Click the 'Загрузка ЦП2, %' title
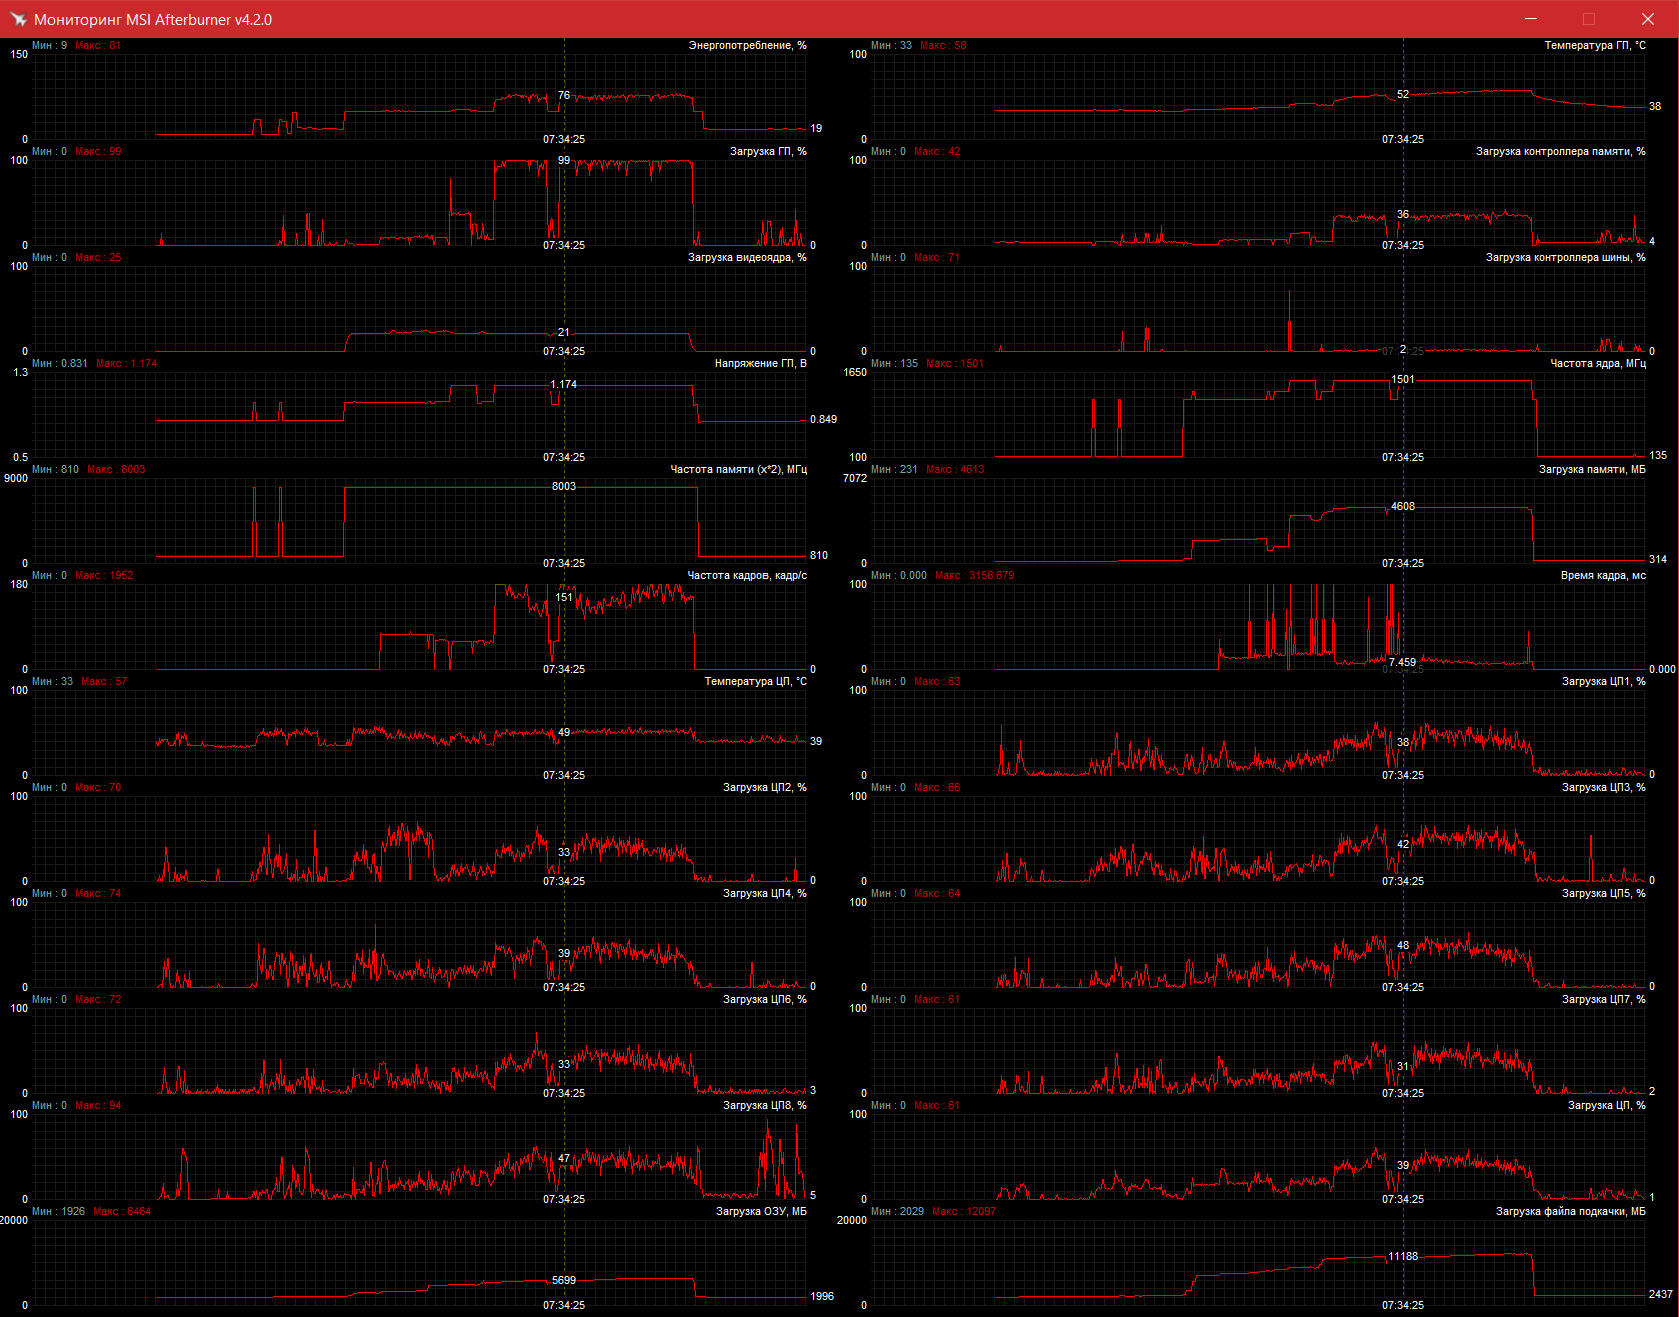Viewport: 1679px width, 1317px height. tap(765, 788)
